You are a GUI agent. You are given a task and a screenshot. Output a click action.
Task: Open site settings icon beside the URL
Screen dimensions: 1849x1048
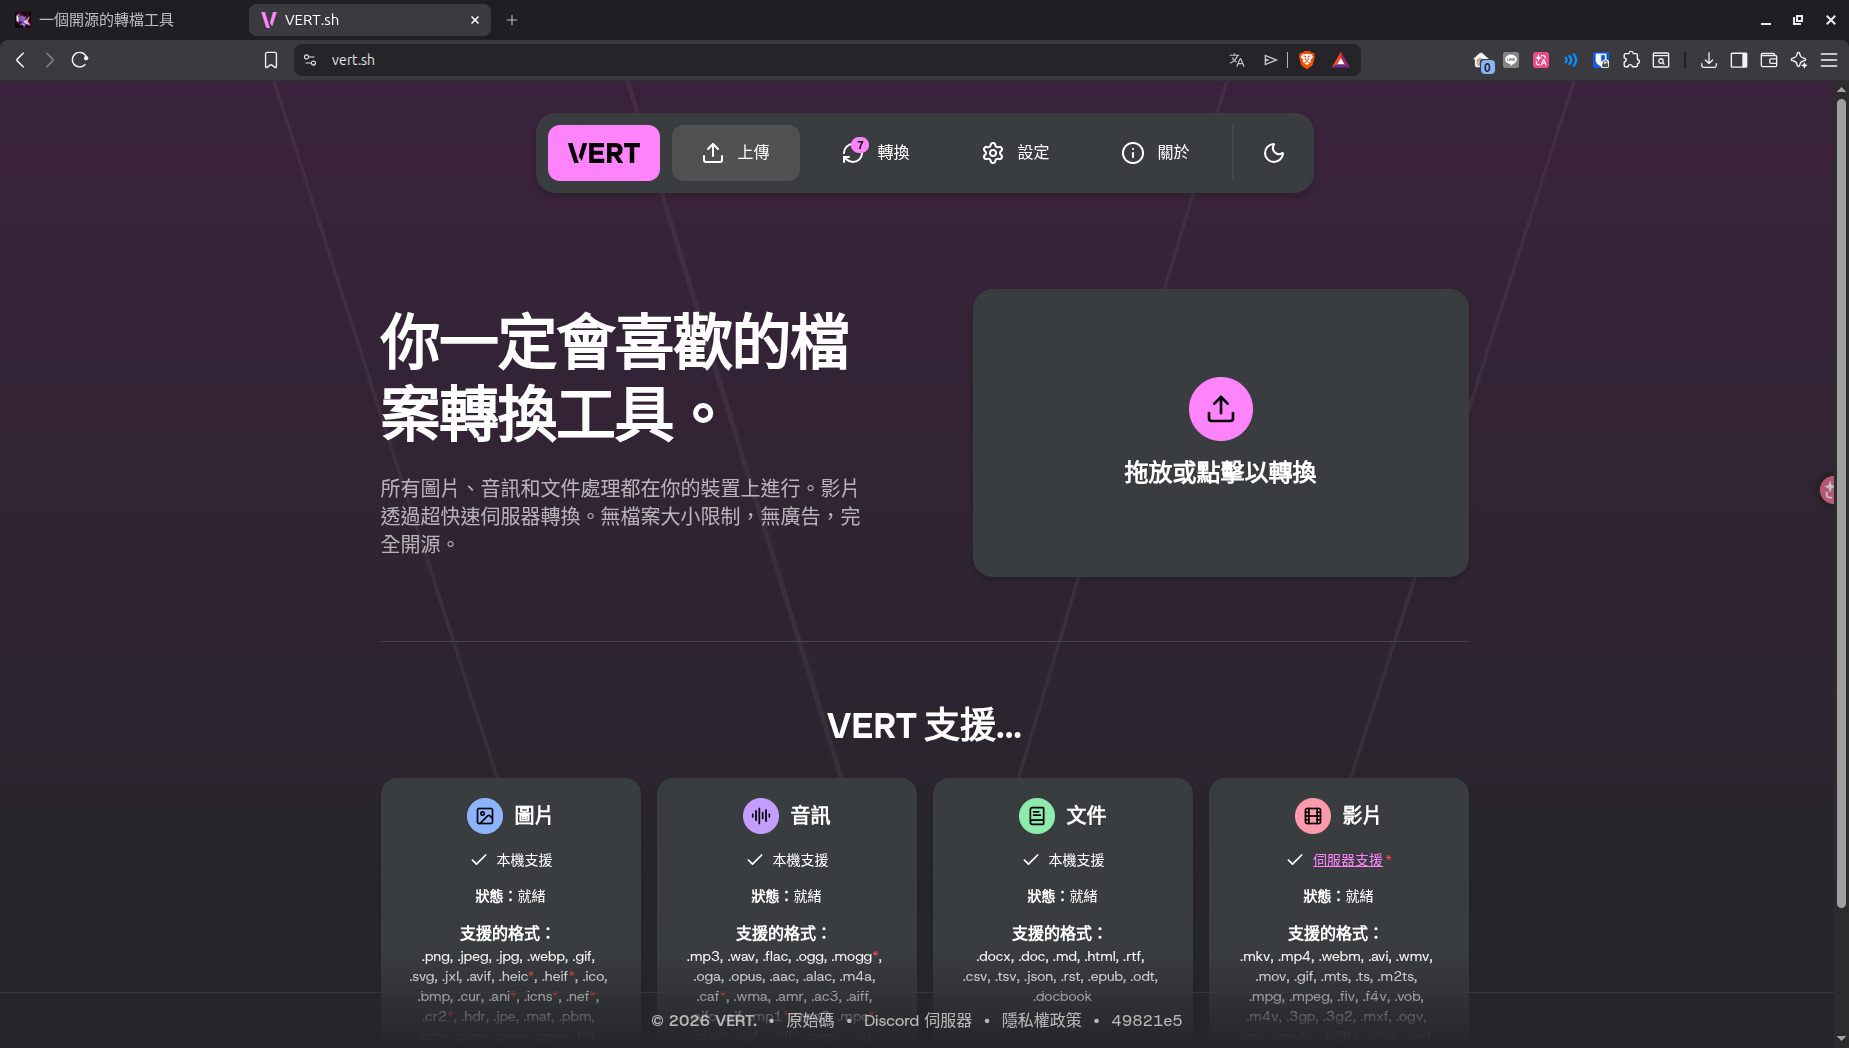(310, 60)
